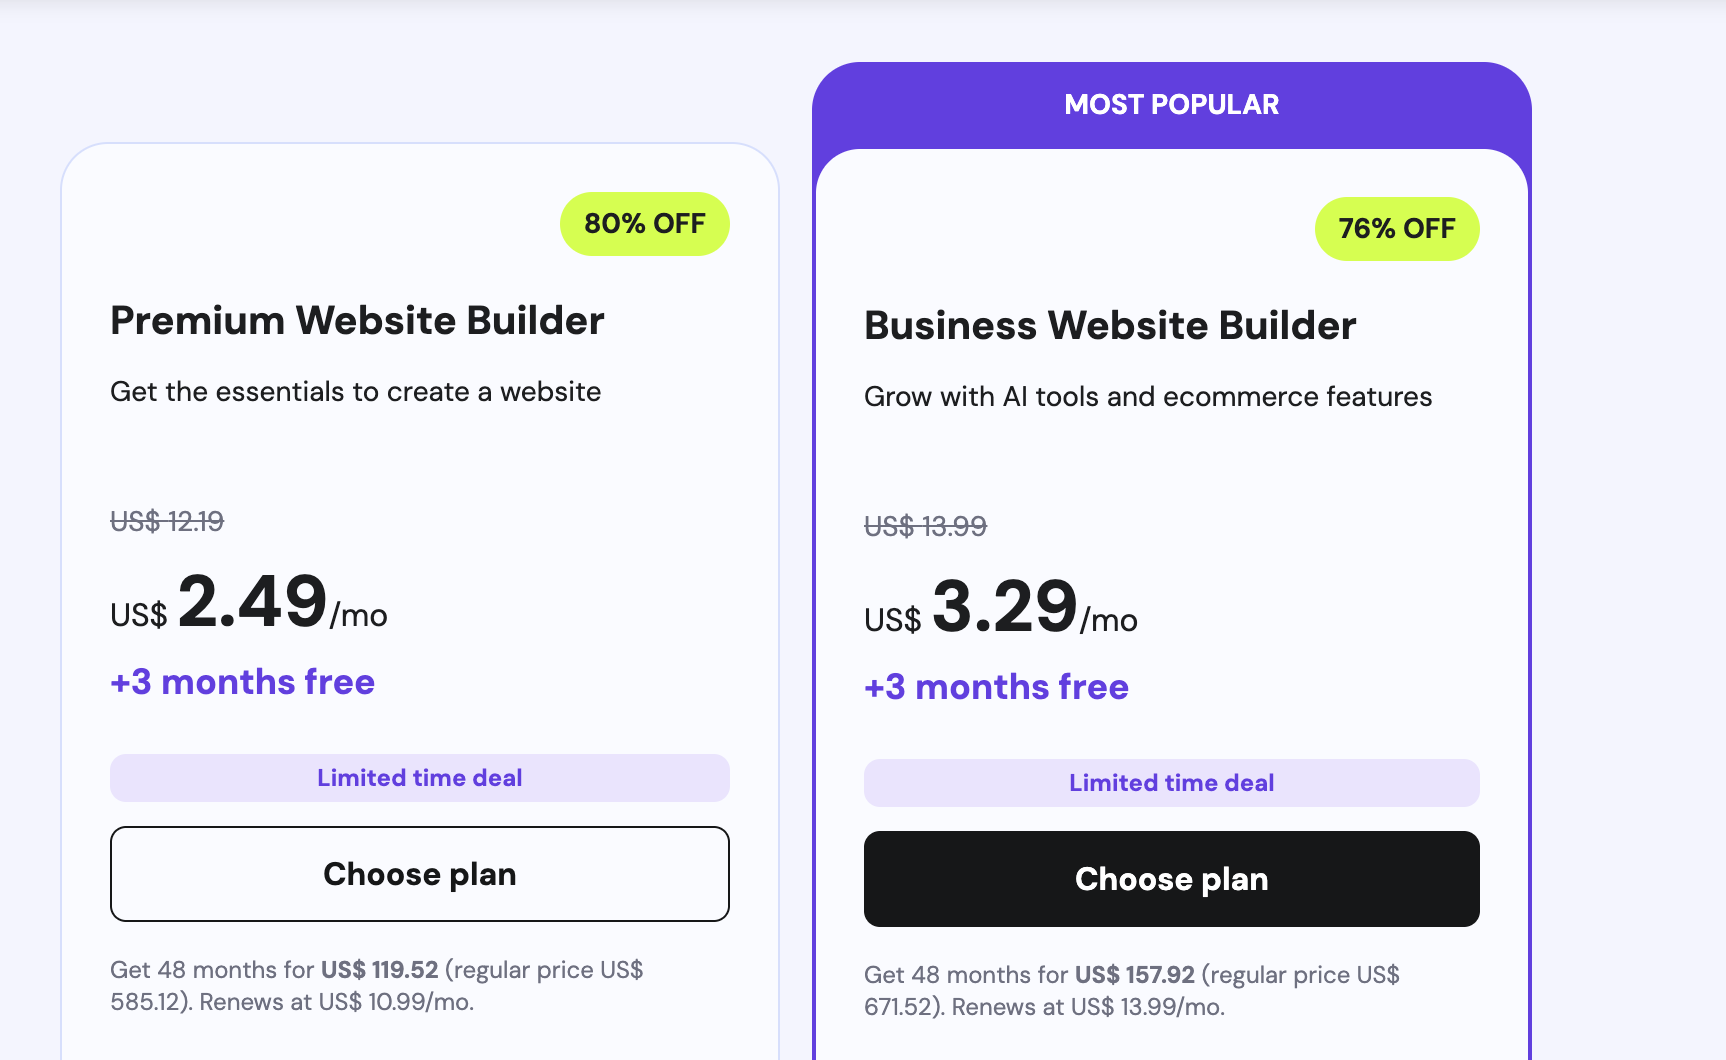Image resolution: width=1726 pixels, height=1060 pixels.
Task: Click the crossed-out US$ 12.19 price
Action: click(x=166, y=520)
